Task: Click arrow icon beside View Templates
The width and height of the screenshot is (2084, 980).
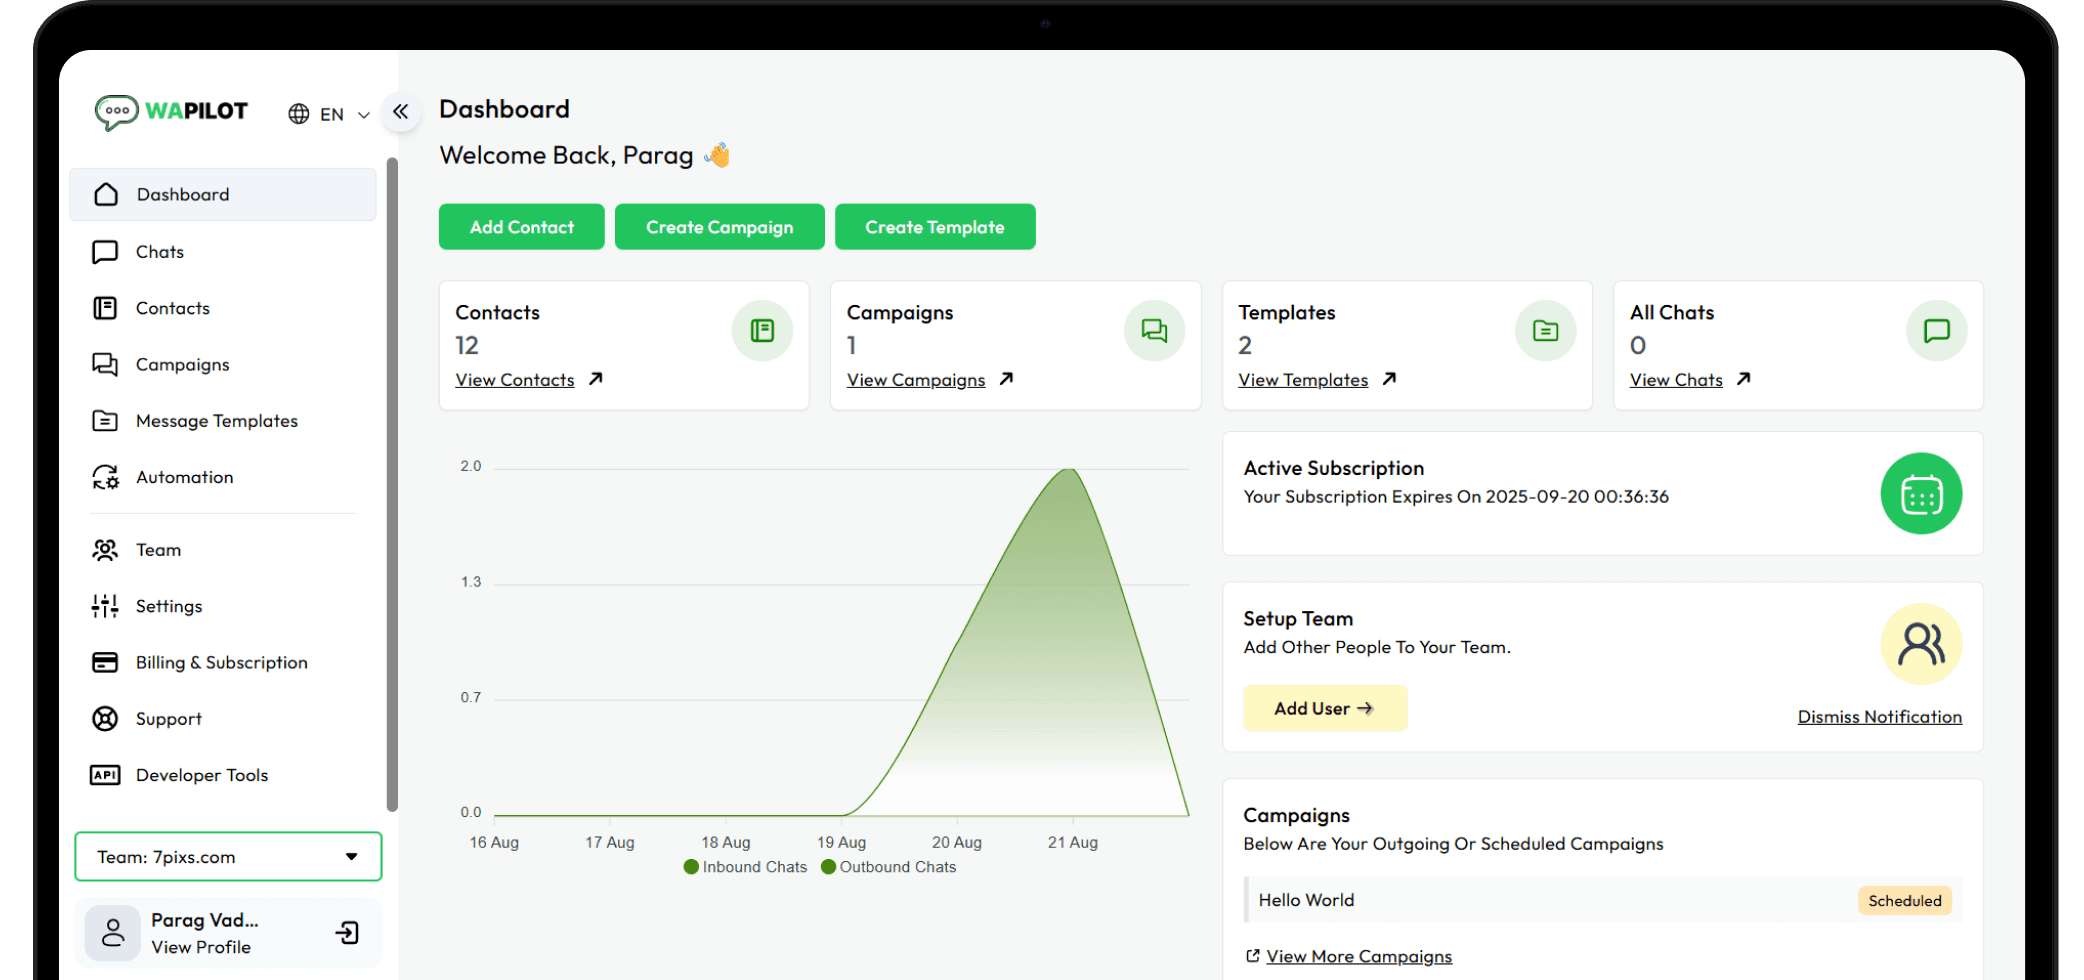Action: click(x=1390, y=379)
